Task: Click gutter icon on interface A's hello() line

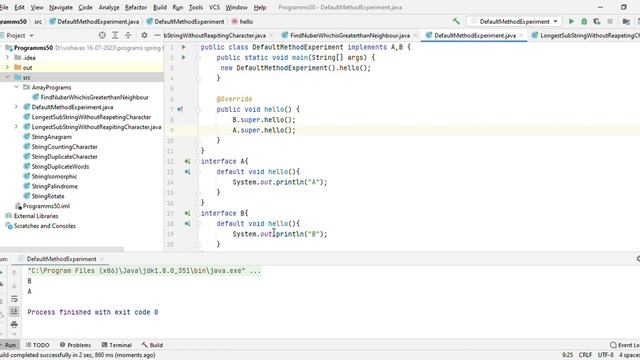Action: click(187, 172)
